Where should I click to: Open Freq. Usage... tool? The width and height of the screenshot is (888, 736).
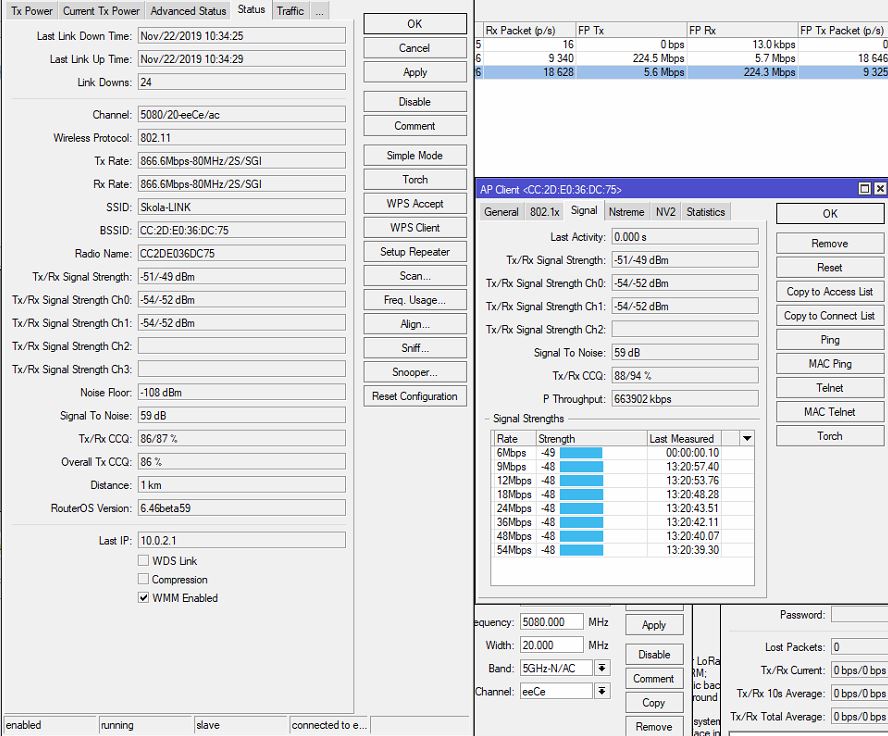pos(415,300)
